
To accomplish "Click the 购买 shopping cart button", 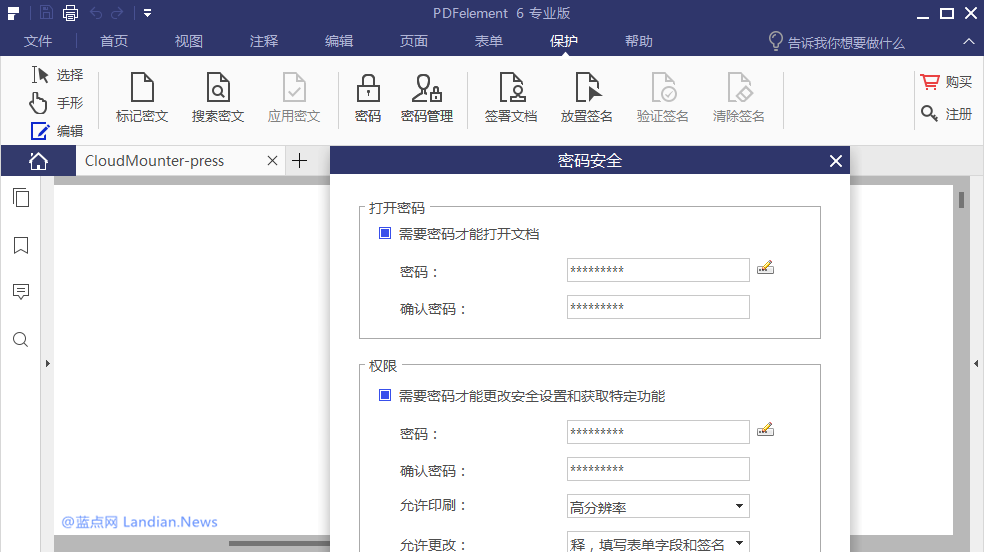I will 946,82.
